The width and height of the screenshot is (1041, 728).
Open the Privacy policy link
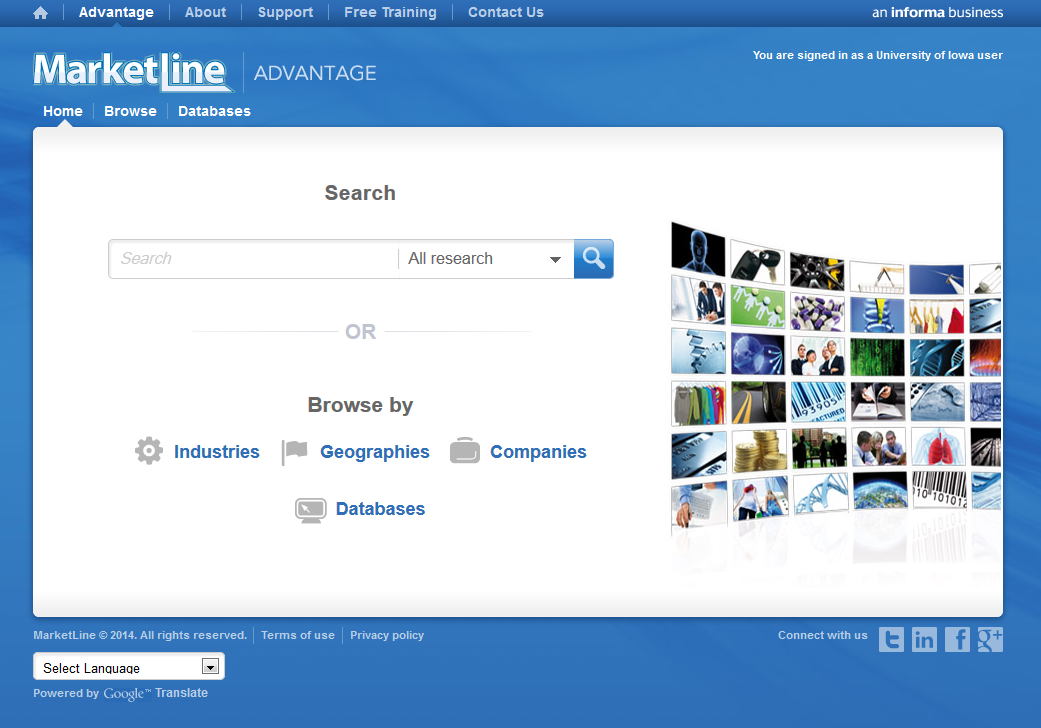[x=387, y=635]
